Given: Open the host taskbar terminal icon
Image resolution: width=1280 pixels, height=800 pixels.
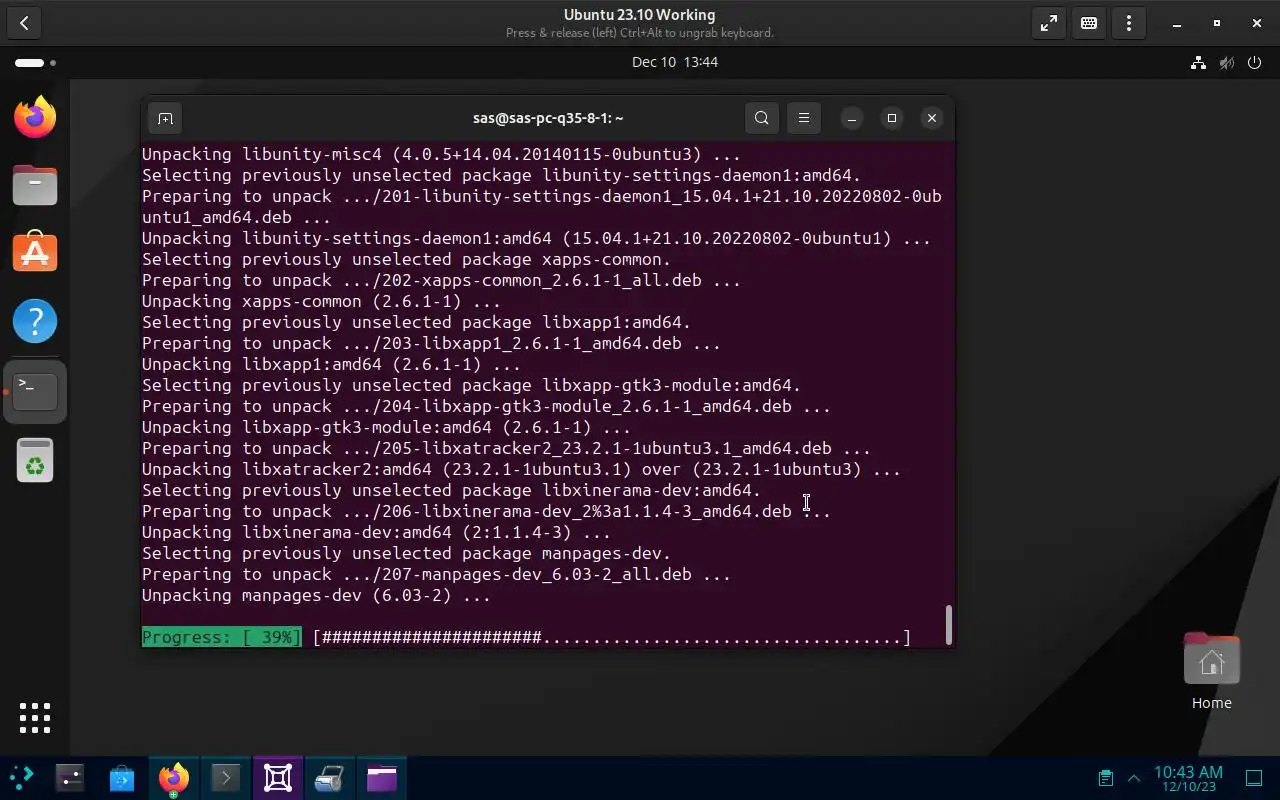Looking at the screenshot, I should (x=226, y=777).
